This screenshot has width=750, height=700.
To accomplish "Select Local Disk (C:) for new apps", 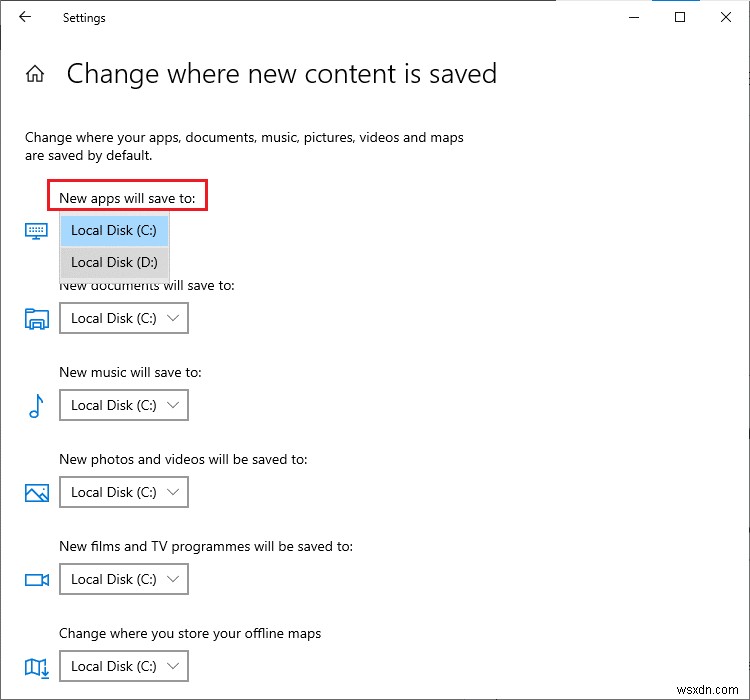I will click(x=115, y=230).
